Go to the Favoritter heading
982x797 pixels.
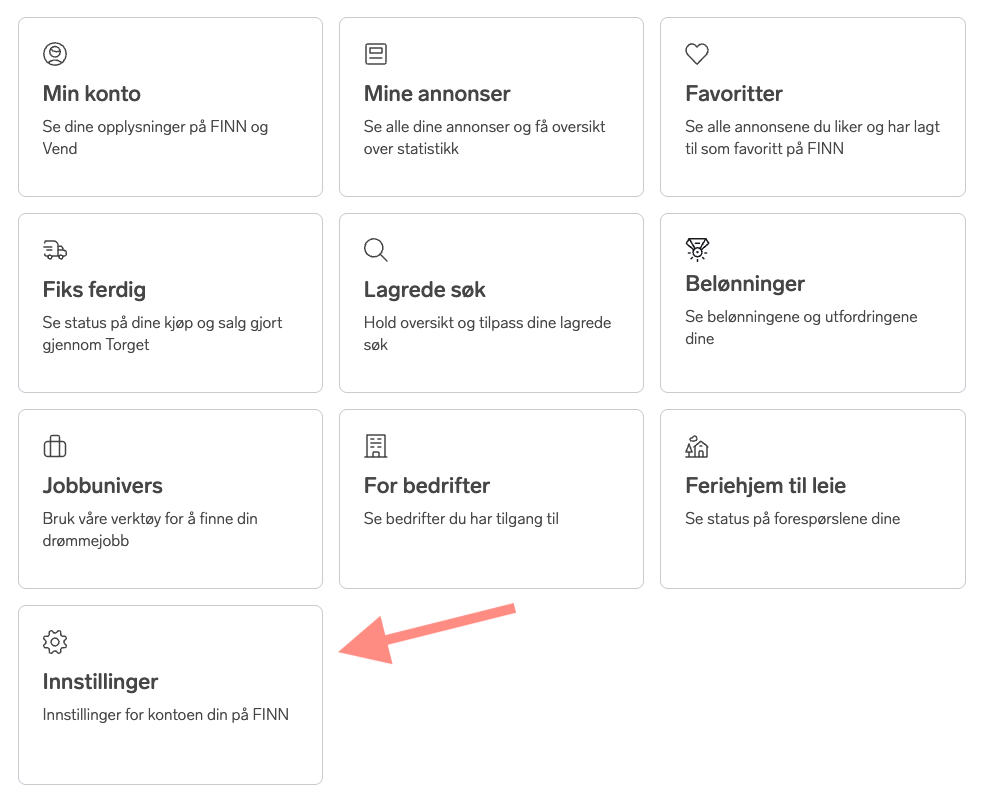click(734, 93)
